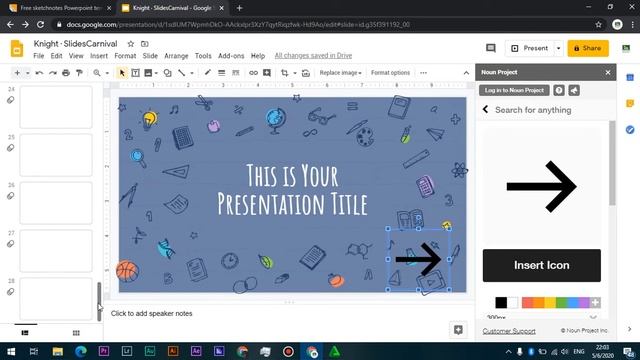Expand icon size dropdown in Noun Project
The width and height of the screenshot is (640, 360).
[593, 317]
